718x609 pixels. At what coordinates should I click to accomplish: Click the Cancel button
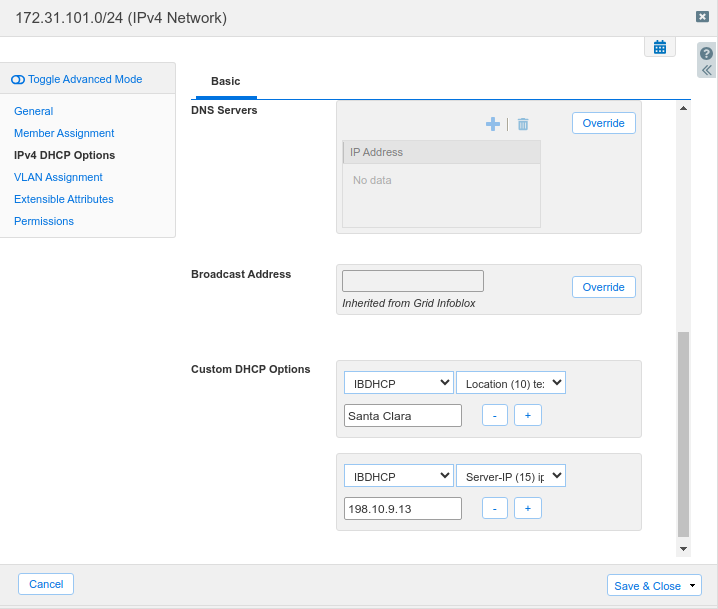(46, 584)
